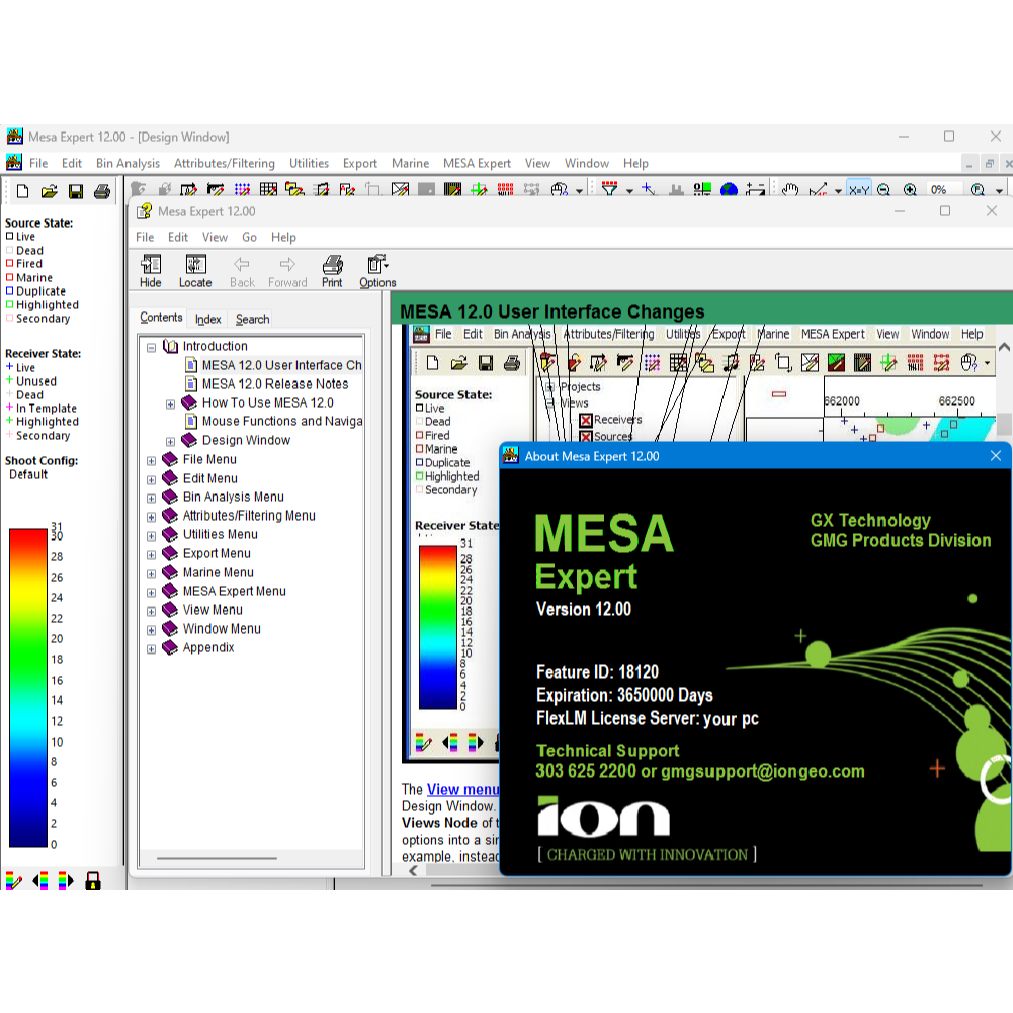Viewport: 1013px width, 1013px height.
Task: Click the blue plus receiver icon
Action: (649, 189)
